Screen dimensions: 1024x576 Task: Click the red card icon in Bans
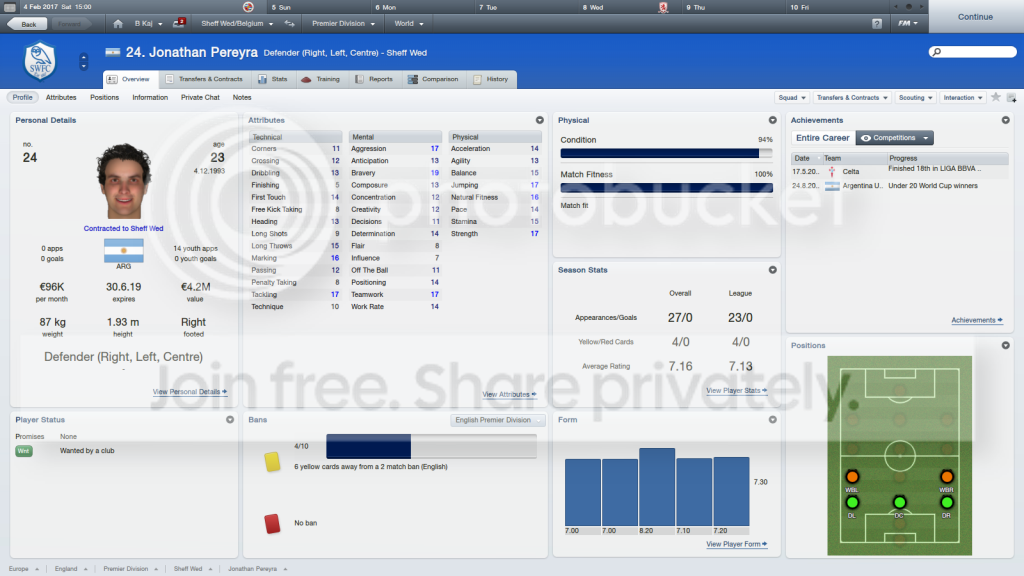coord(272,523)
